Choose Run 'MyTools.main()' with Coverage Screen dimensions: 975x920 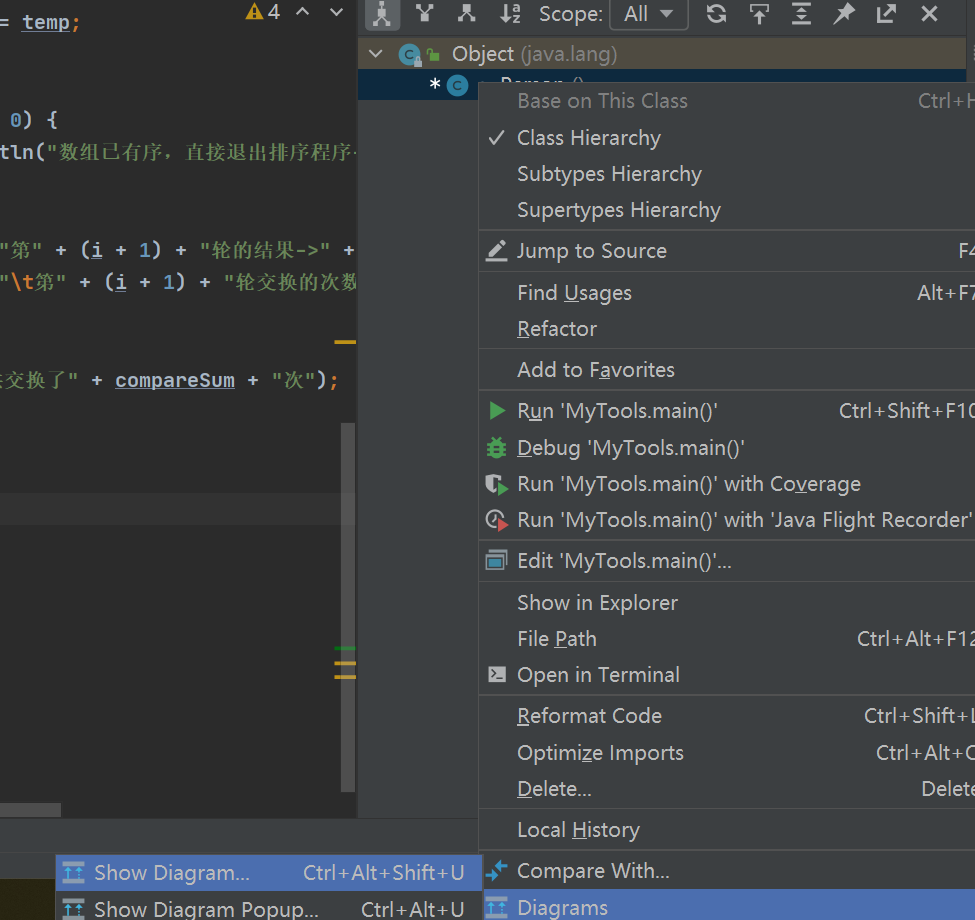[x=727, y=484]
